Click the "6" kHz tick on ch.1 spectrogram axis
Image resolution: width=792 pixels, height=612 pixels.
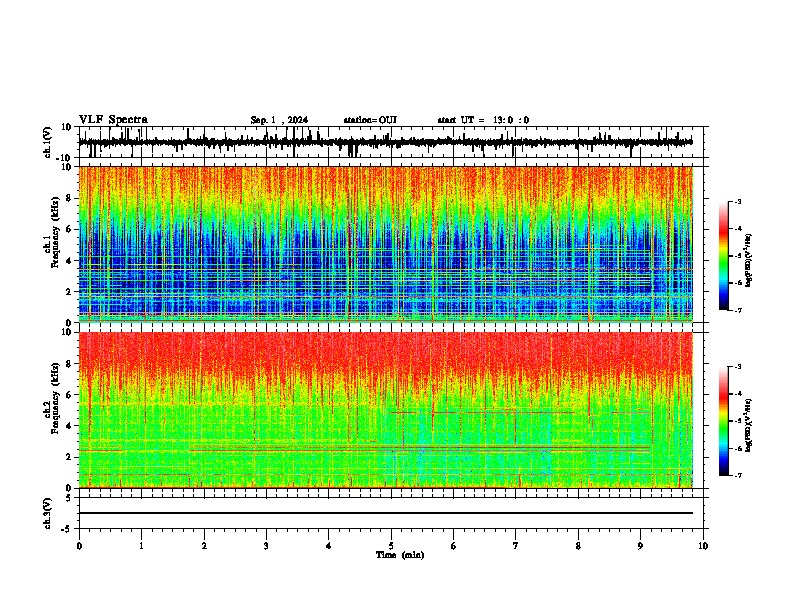pyautogui.click(x=70, y=229)
